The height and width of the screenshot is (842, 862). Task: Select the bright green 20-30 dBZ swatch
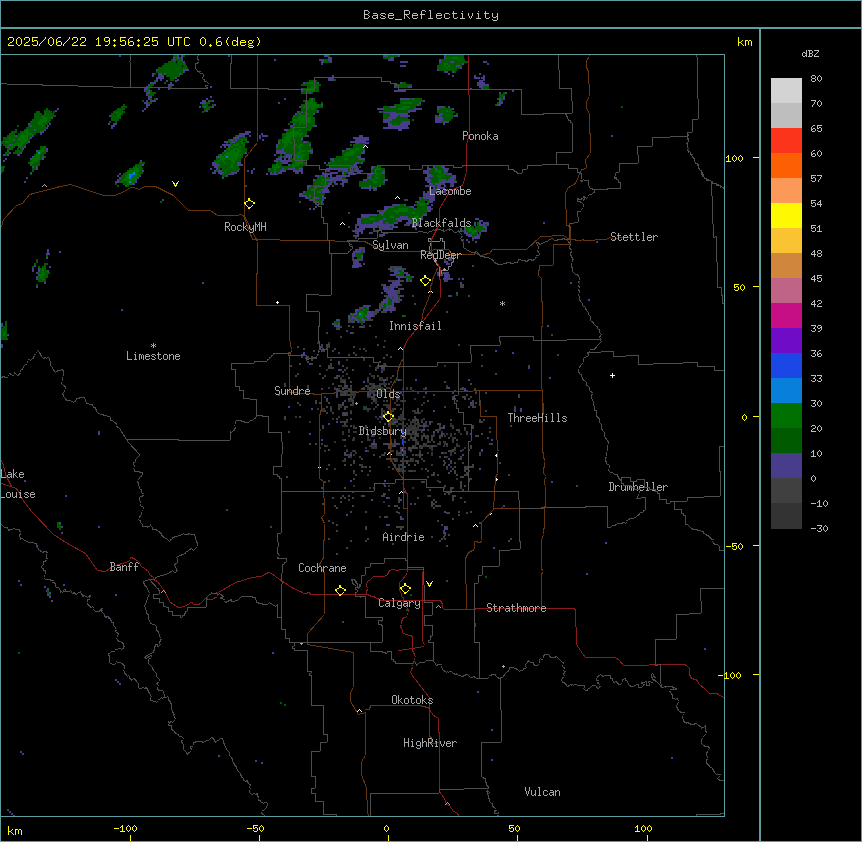tap(786, 416)
